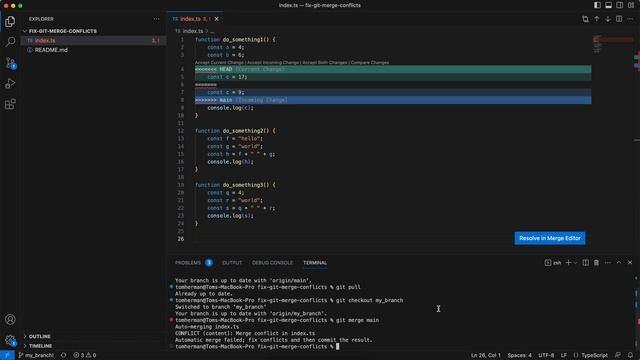The width and height of the screenshot is (640, 360).
Task: Open the Explorer view in activity bar
Action: tap(10, 21)
